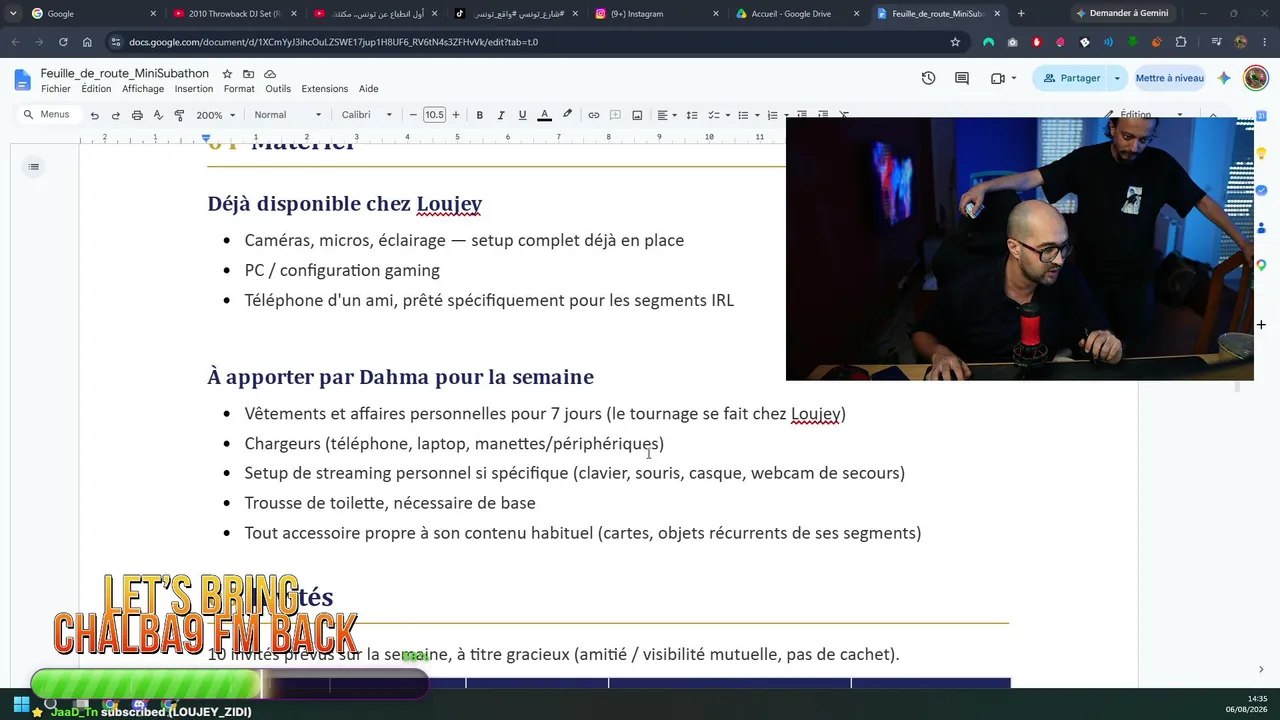The image size is (1280, 720).
Task: Open the Outils menu
Action: [278, 89]
